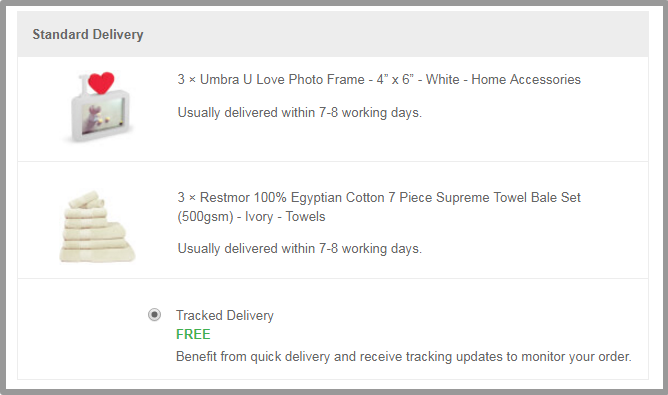This screenshot has height=395, width=668.
Task: Click the Tracked Delivery label text
Action: (x=225, y=315)
